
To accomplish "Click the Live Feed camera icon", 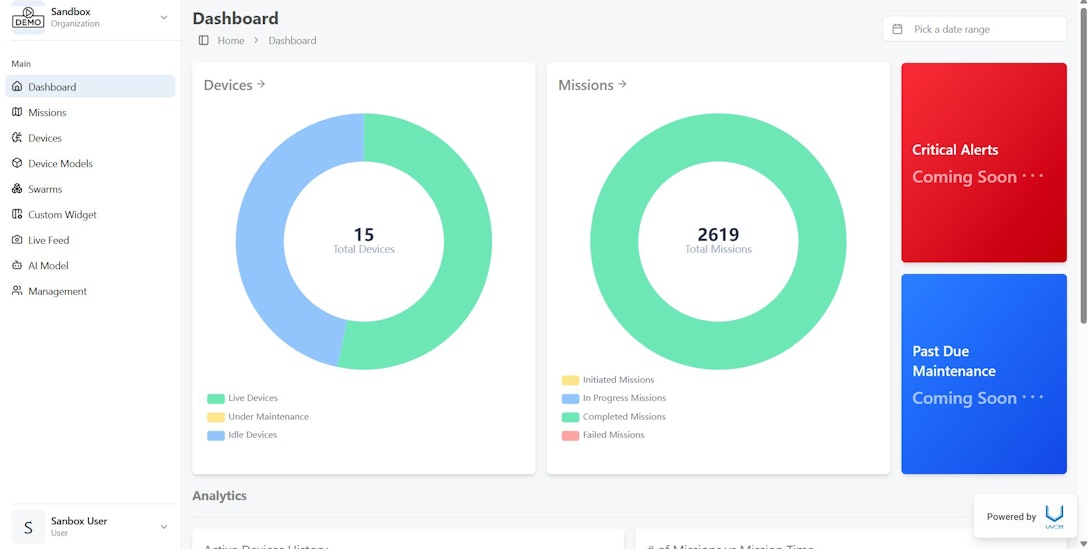I will pos(17,240).
